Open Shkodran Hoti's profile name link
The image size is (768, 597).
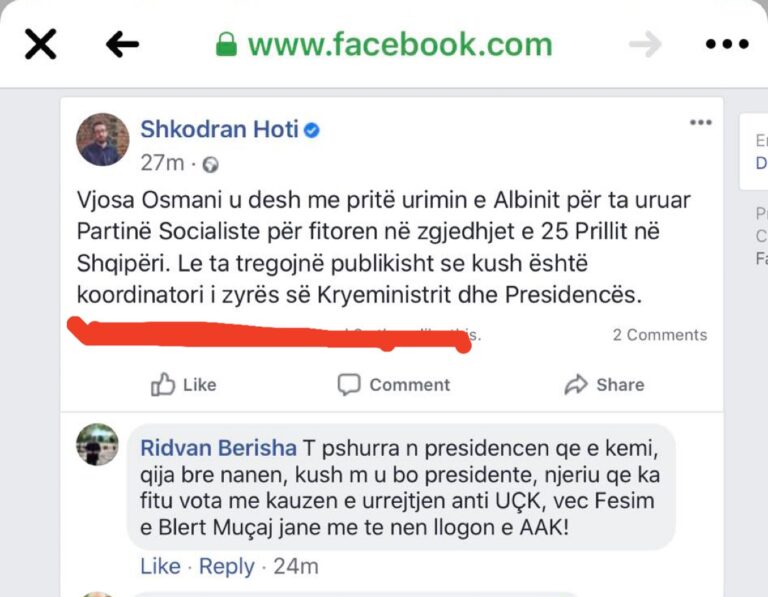tap(219, 129)
